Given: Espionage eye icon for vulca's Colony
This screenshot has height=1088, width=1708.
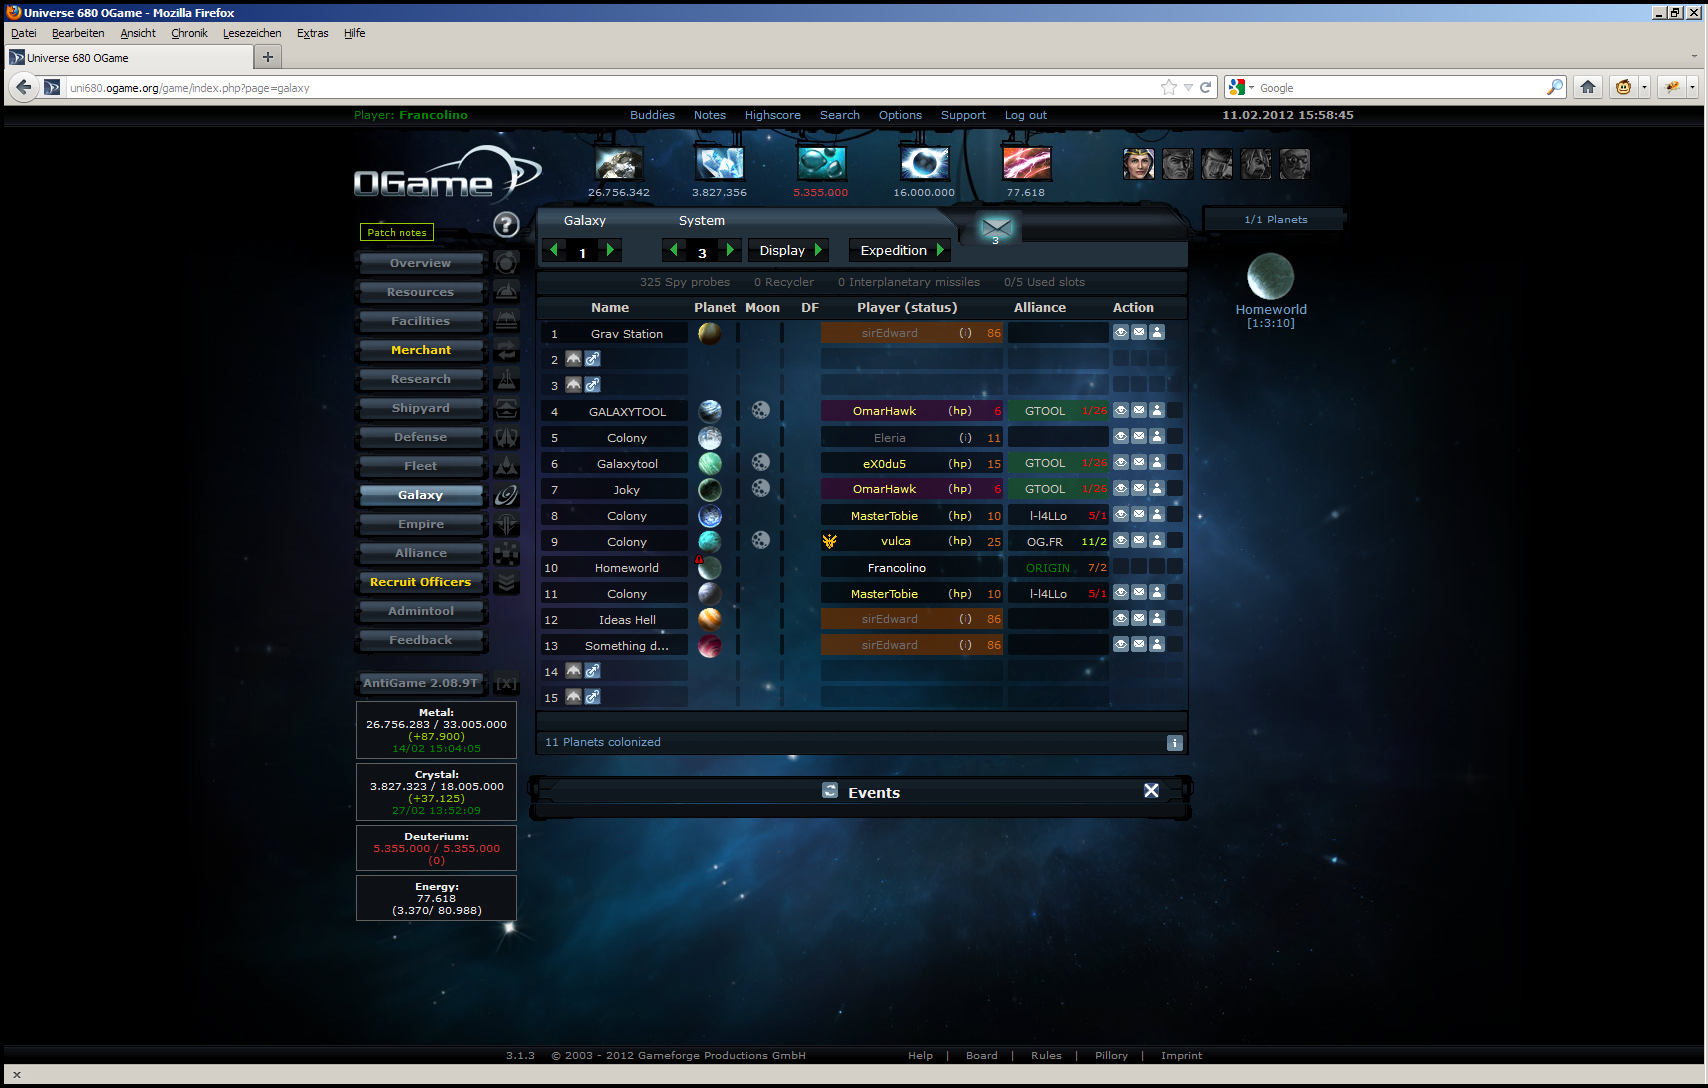Looking at the screenshot, I should pyautogui.click(x=1121, y=540).
